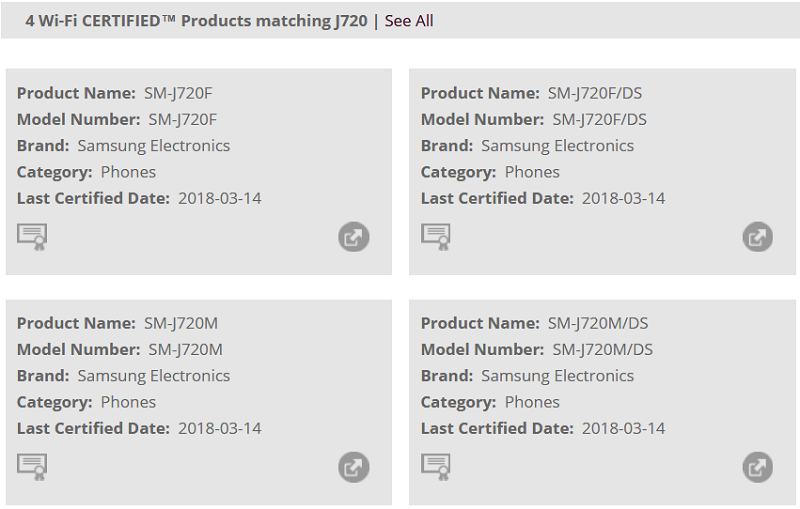Viewport: 800px width, 509px height.
Task: Click the Phones category in SM-J720M card
Action: pyautogui.click(x=128, y=402)
